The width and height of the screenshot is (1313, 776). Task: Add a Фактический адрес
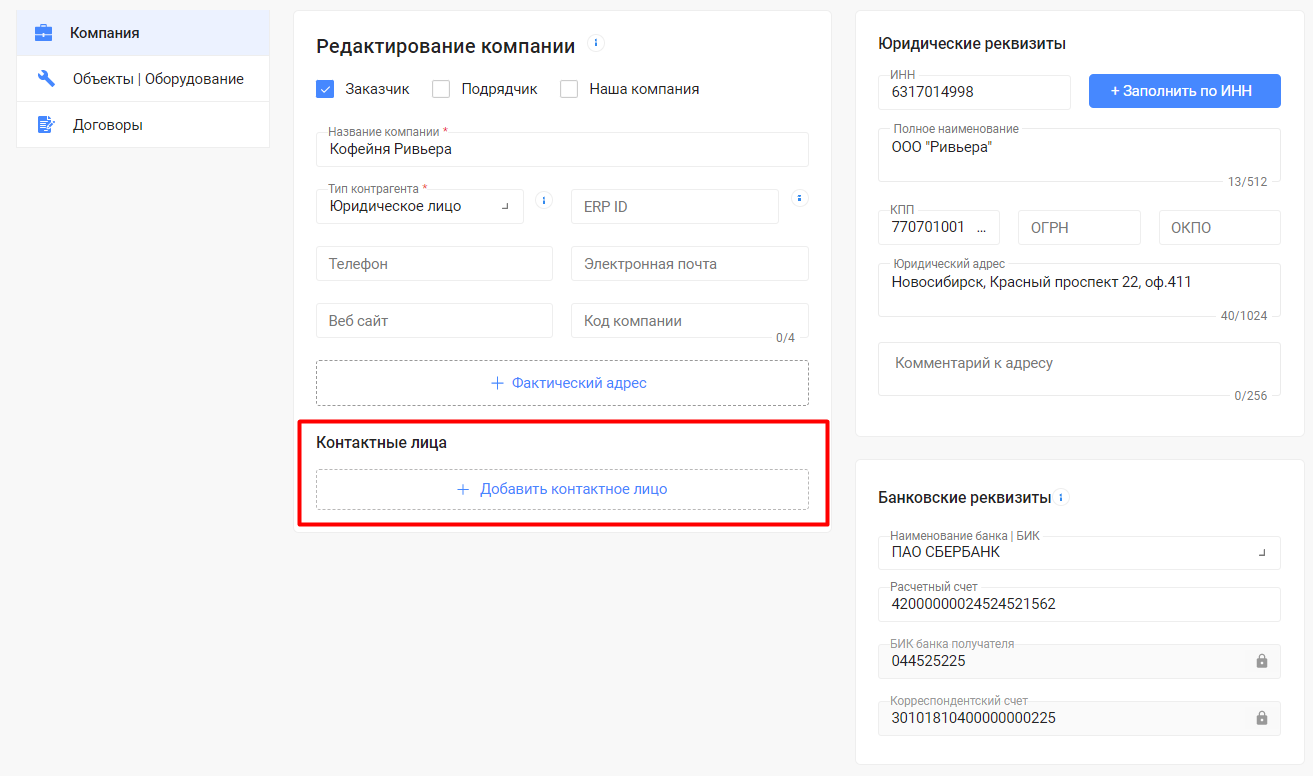(562, 383)
